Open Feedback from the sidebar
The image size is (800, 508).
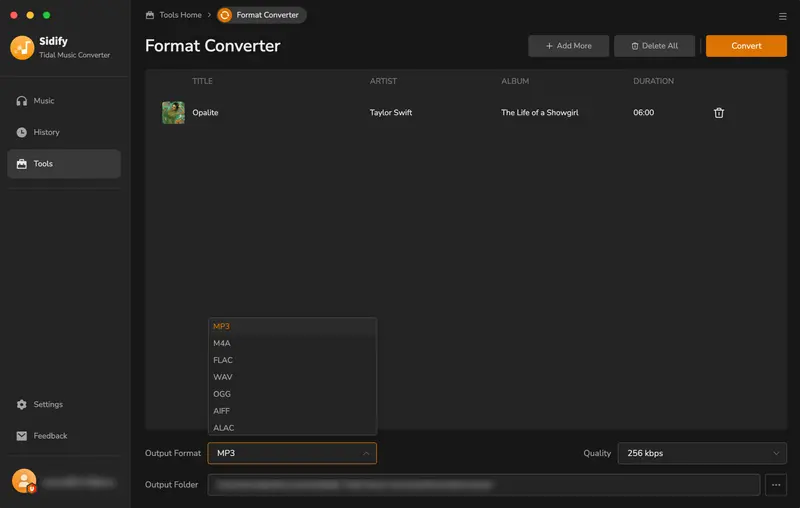pyautogui.click(x=64, y=436)
